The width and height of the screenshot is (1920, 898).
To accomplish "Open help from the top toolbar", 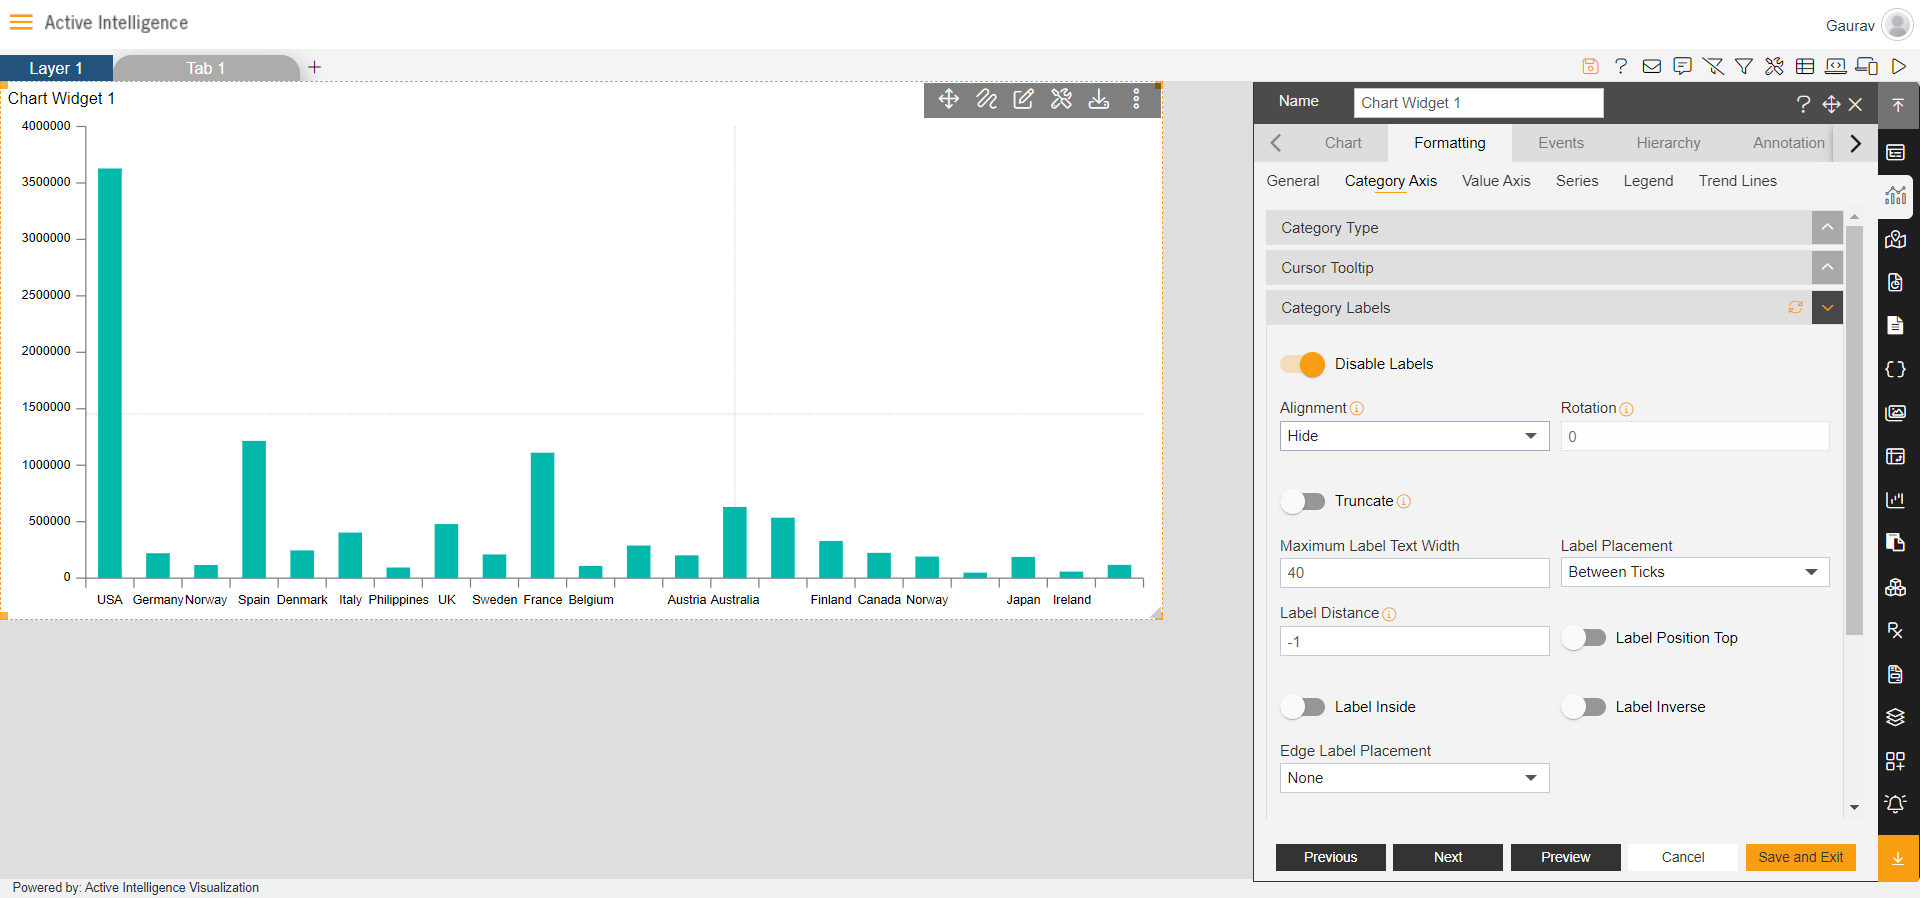I will click(x=1621, y=66).
